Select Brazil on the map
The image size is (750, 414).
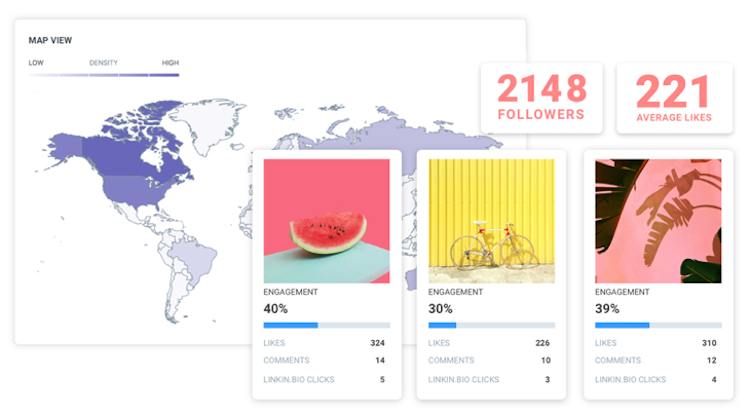(191, 258)
